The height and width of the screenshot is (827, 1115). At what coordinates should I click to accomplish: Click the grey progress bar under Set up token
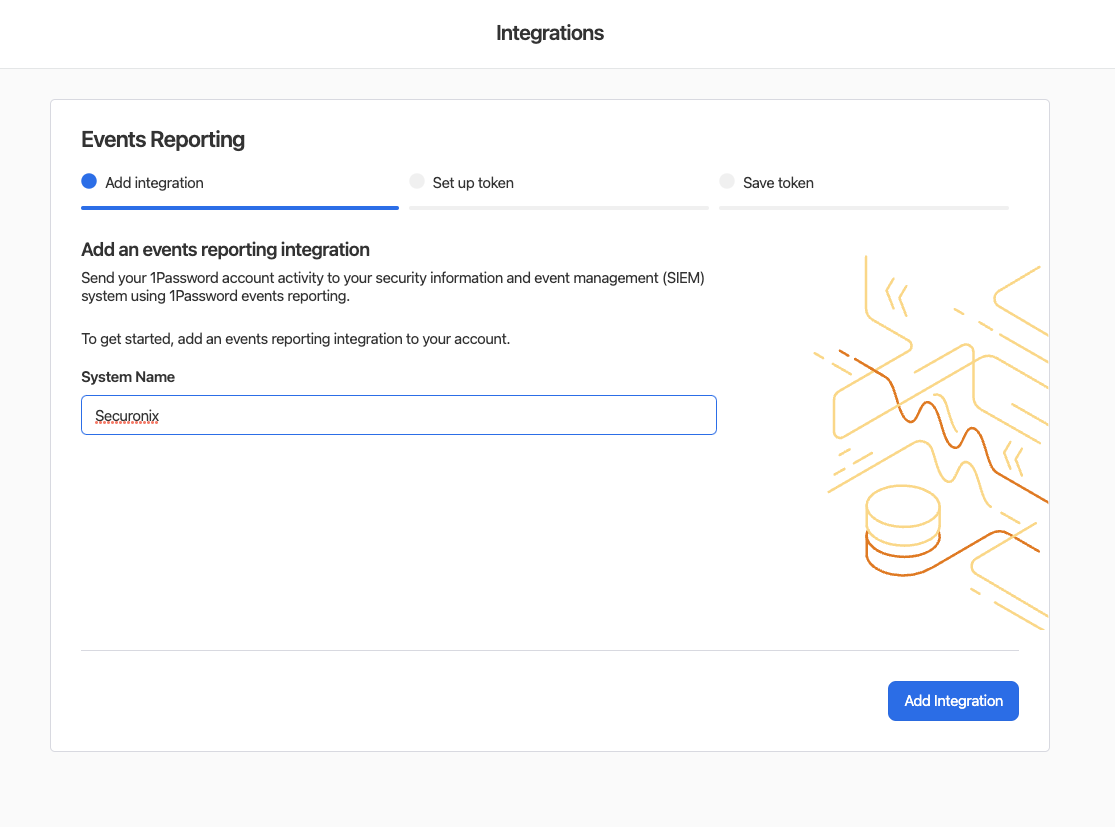click(x=558, y=207)
